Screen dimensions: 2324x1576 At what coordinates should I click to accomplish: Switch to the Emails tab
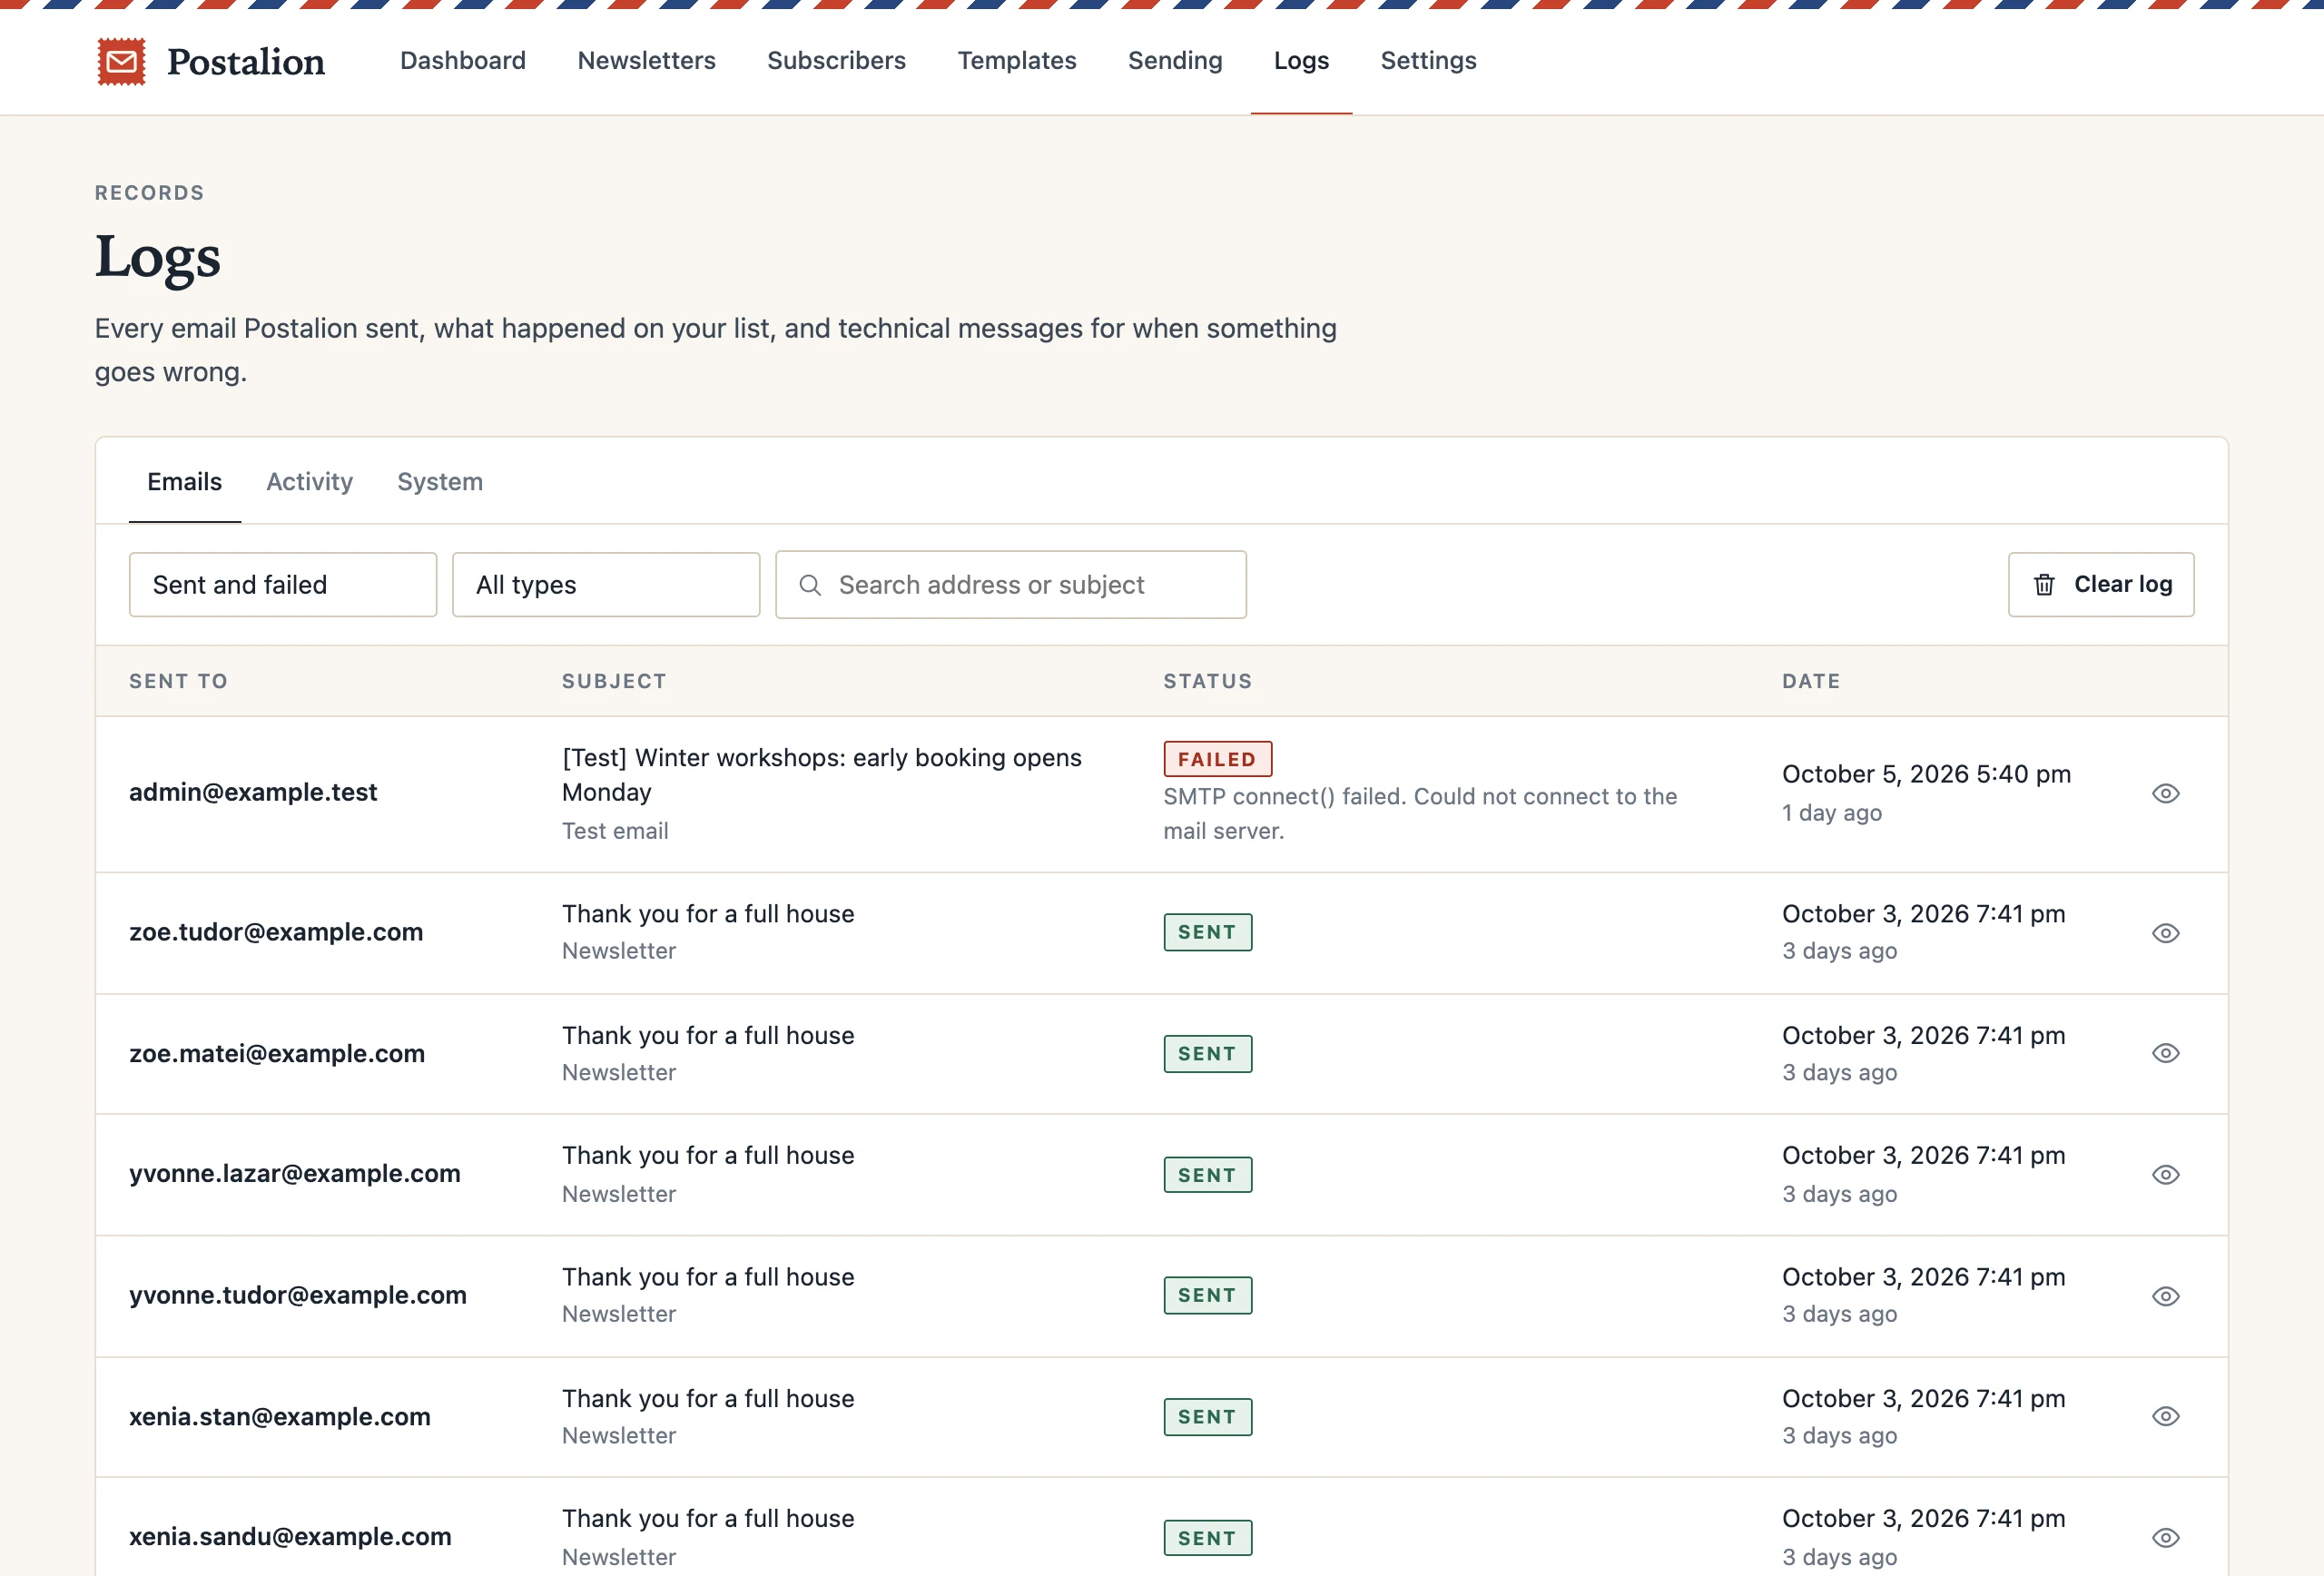pos(185,482)
